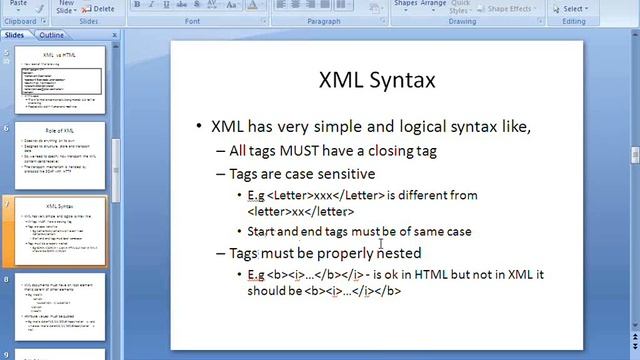The width and height of the screenshot is (640, 360).
Task: Open the Select dropdown in Editing
Action: pyautogui.click(x=571, y=9)
